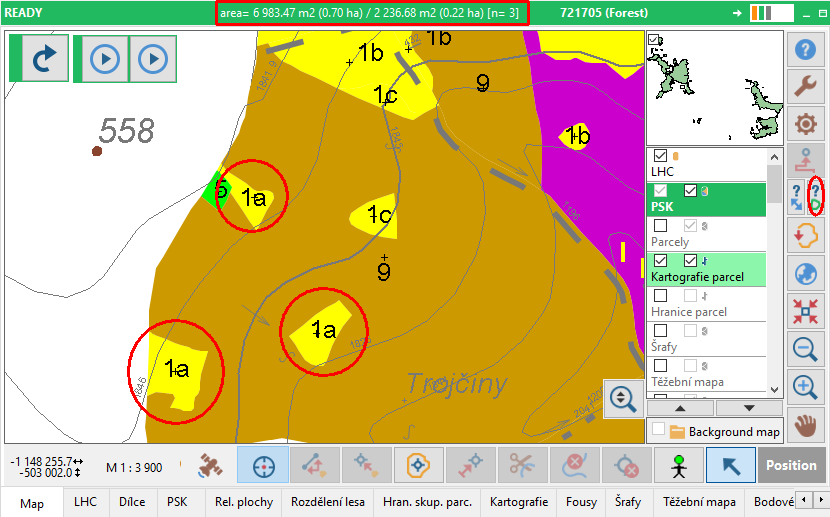Click the zoom in magnifier icon

(805, 387)
